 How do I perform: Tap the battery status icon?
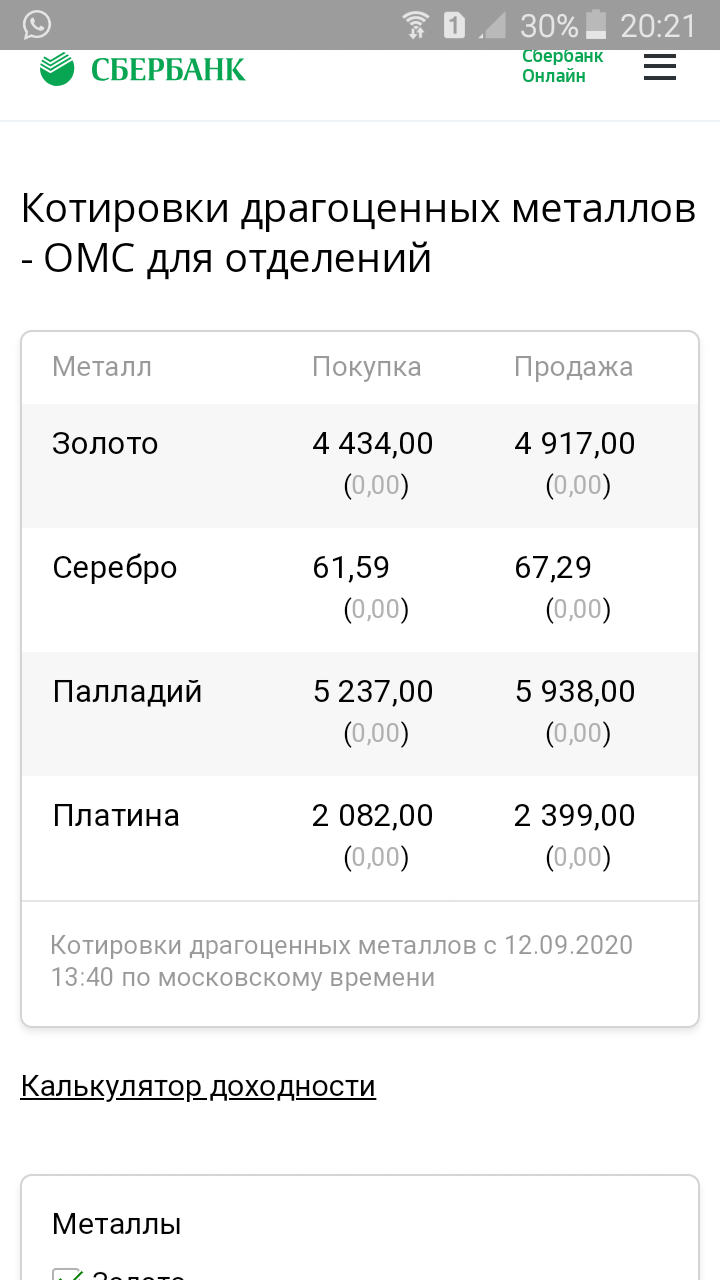[596, 24]
